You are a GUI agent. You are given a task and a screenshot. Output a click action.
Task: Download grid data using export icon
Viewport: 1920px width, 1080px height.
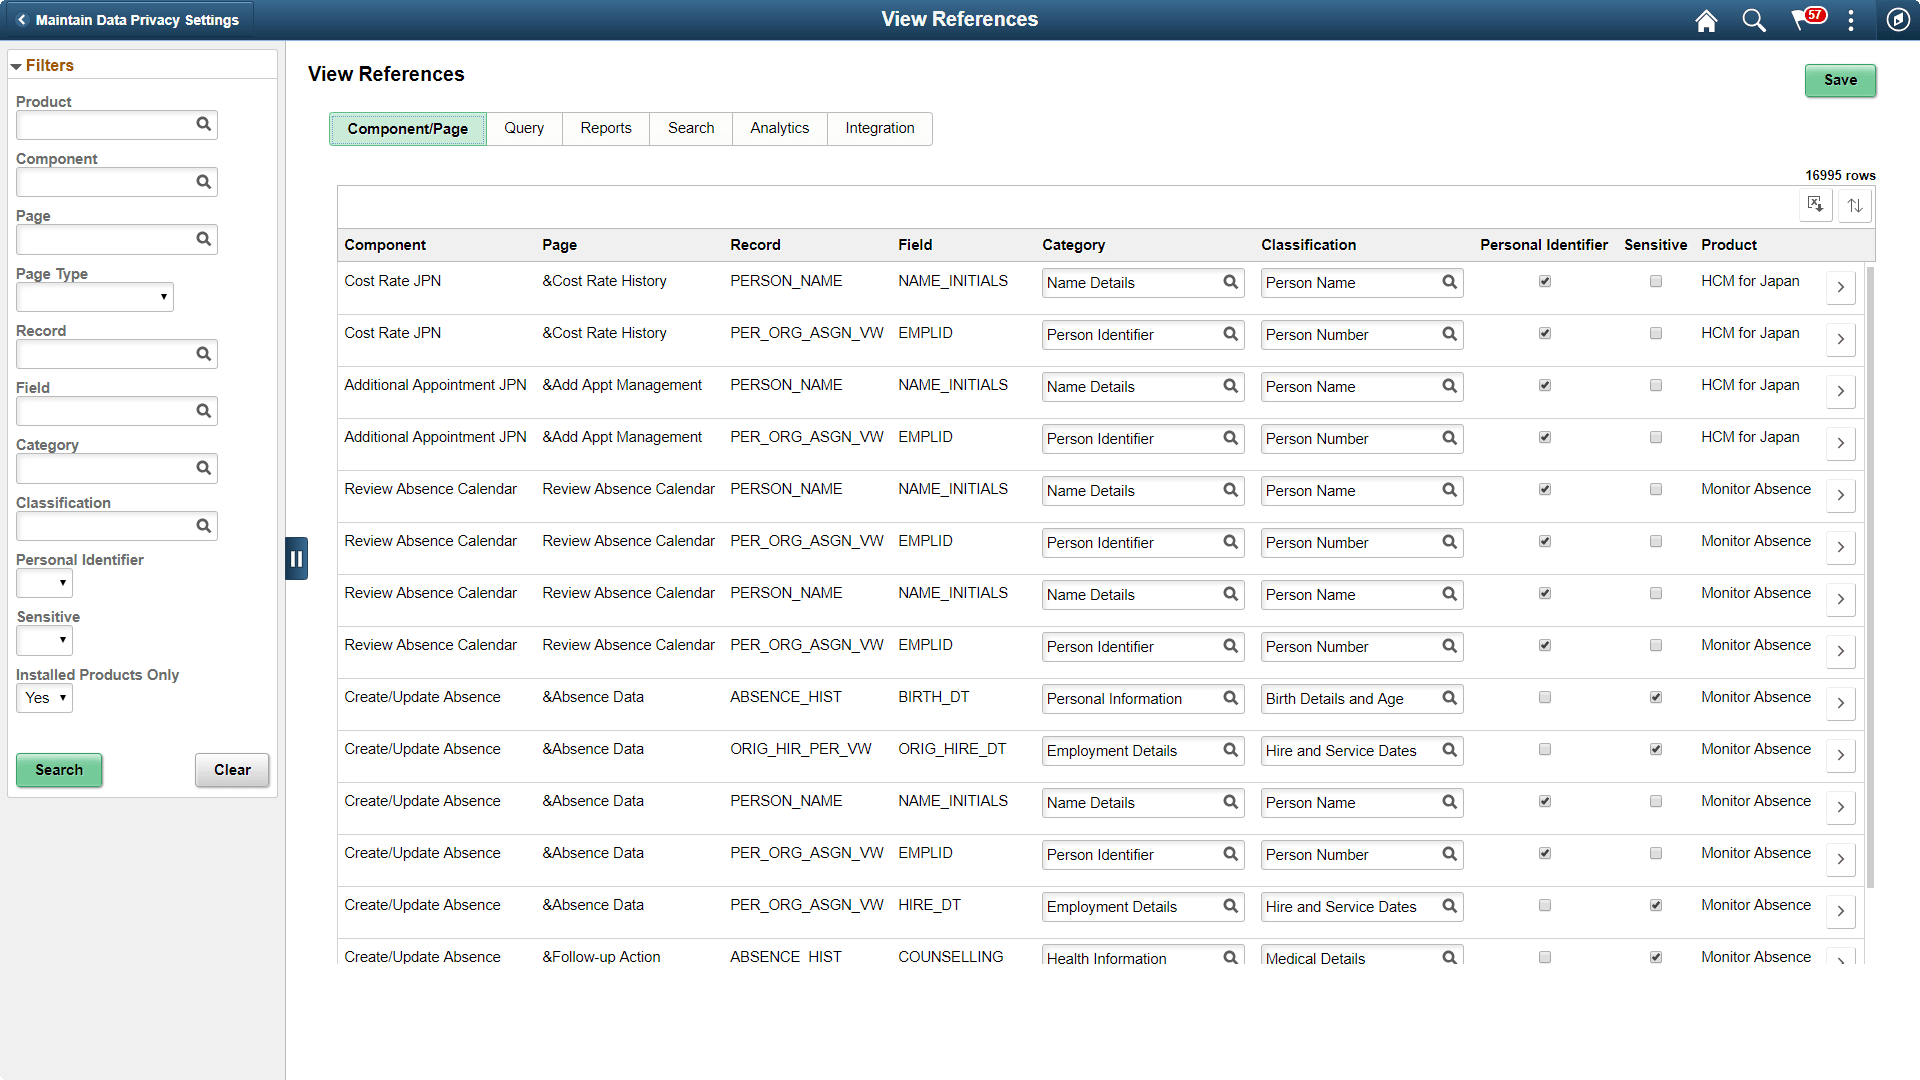click(1816, 205)
